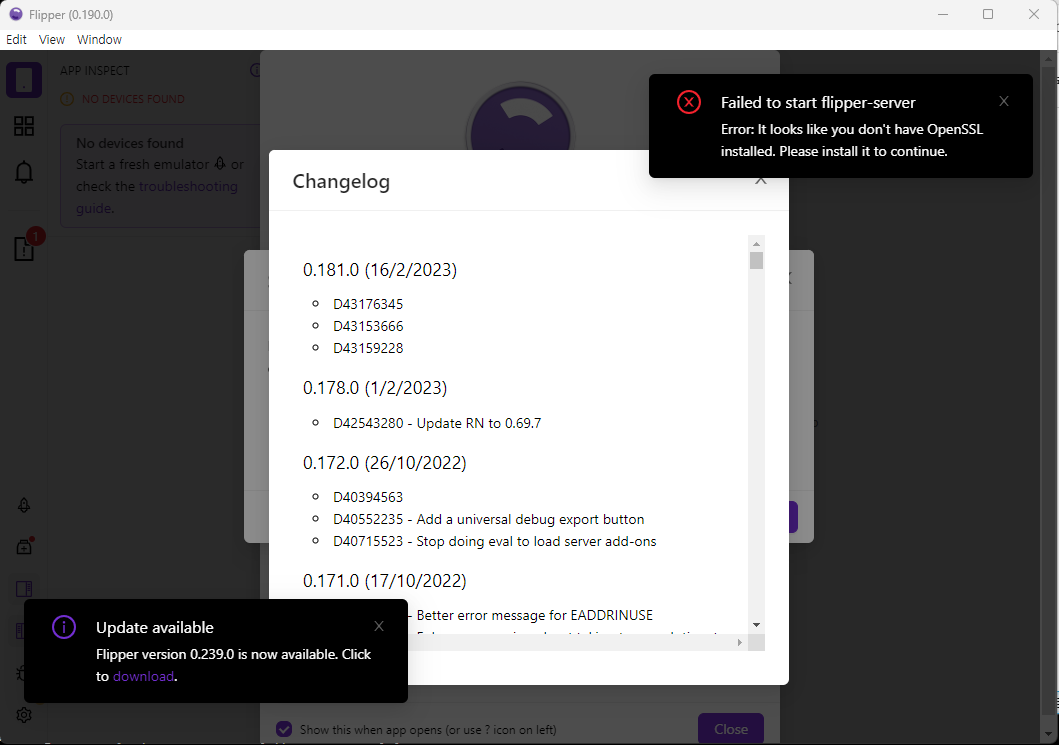Open the troubleshooting guide link
1059x745 pixels.
[157, 197]
